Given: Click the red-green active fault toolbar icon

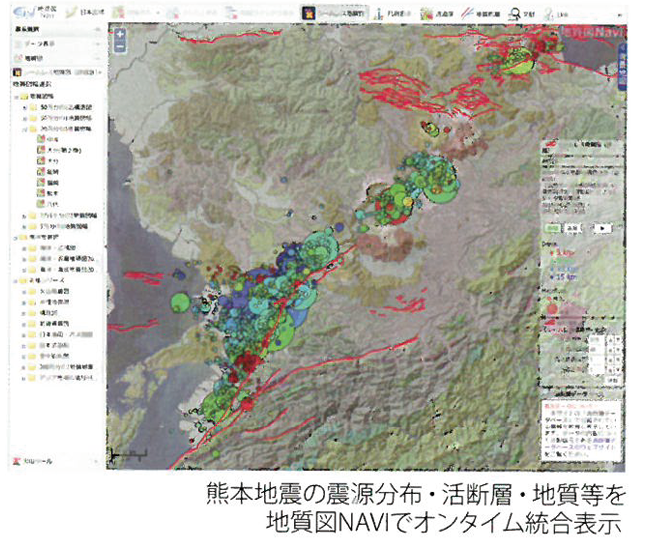Looking at the screenshot, I should [426, 14].
